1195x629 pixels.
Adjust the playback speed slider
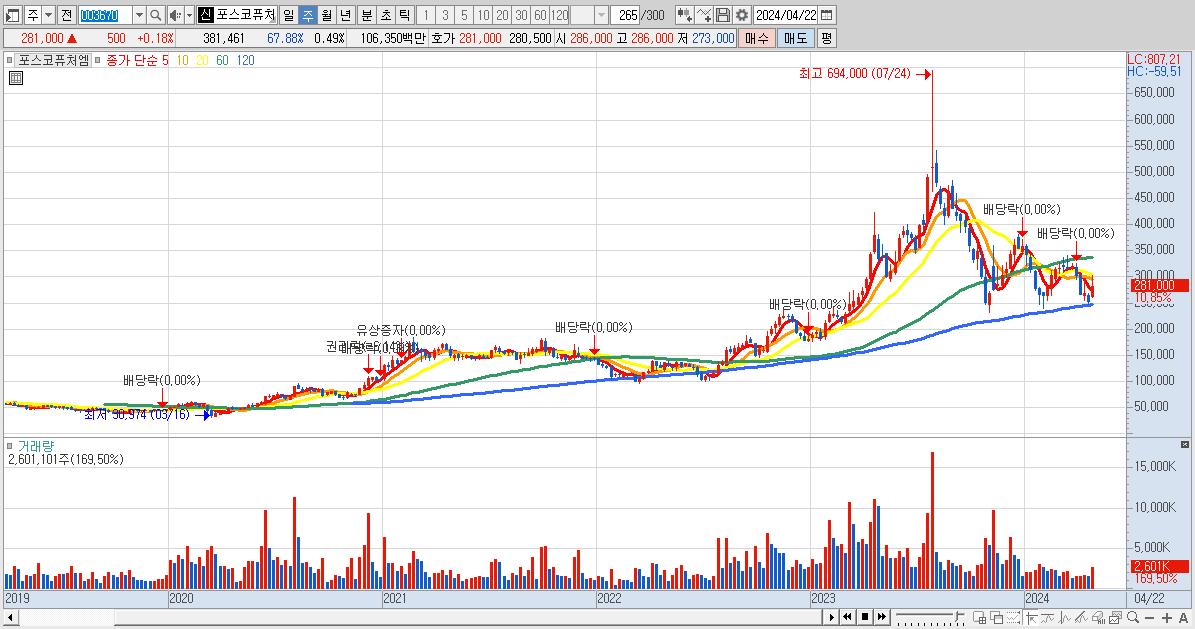pyautogui.click(x=931, y=617)
